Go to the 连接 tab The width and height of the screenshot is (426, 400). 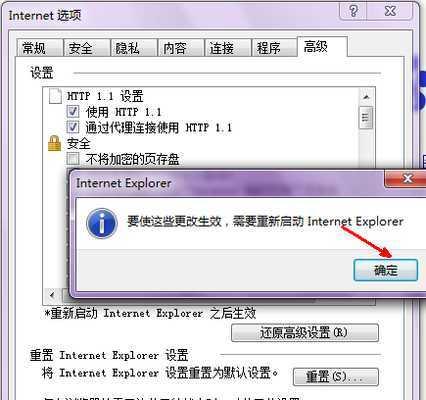point(228,48)
